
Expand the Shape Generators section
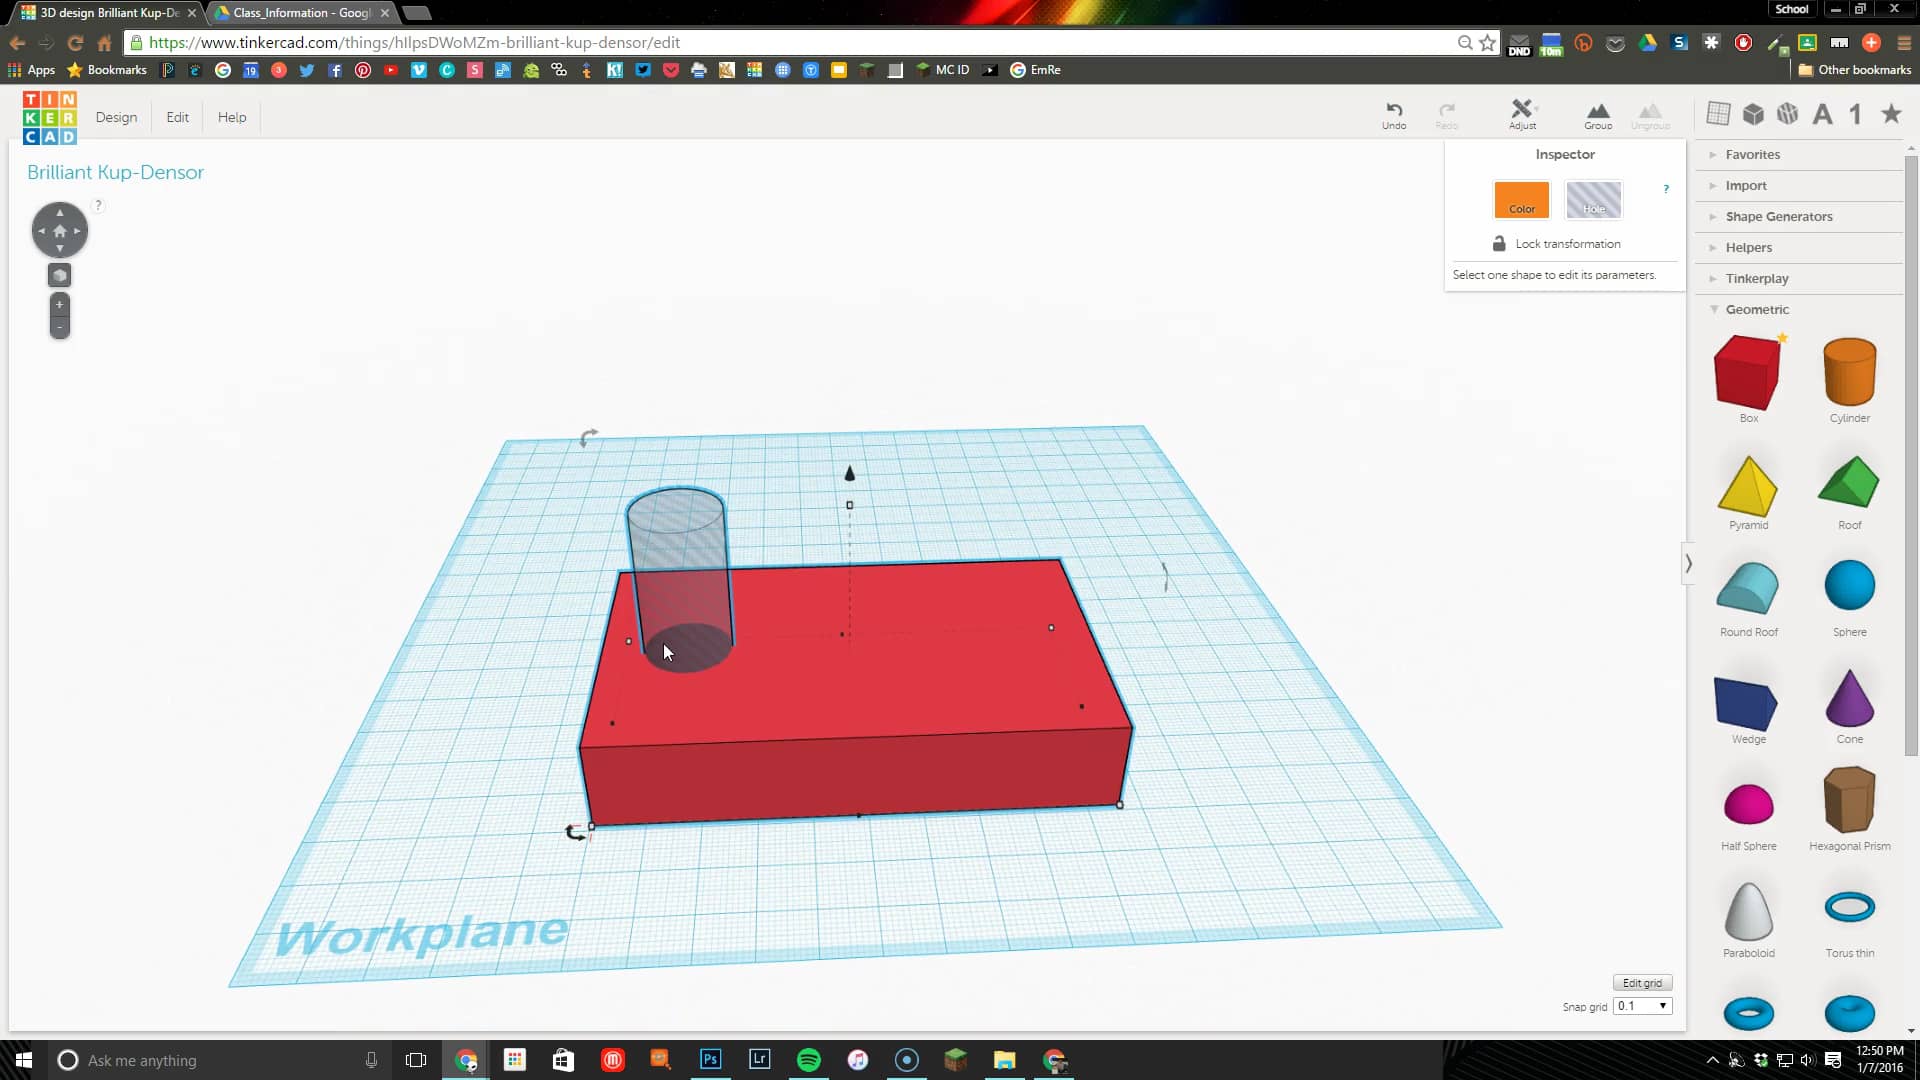click(1778, 216)
